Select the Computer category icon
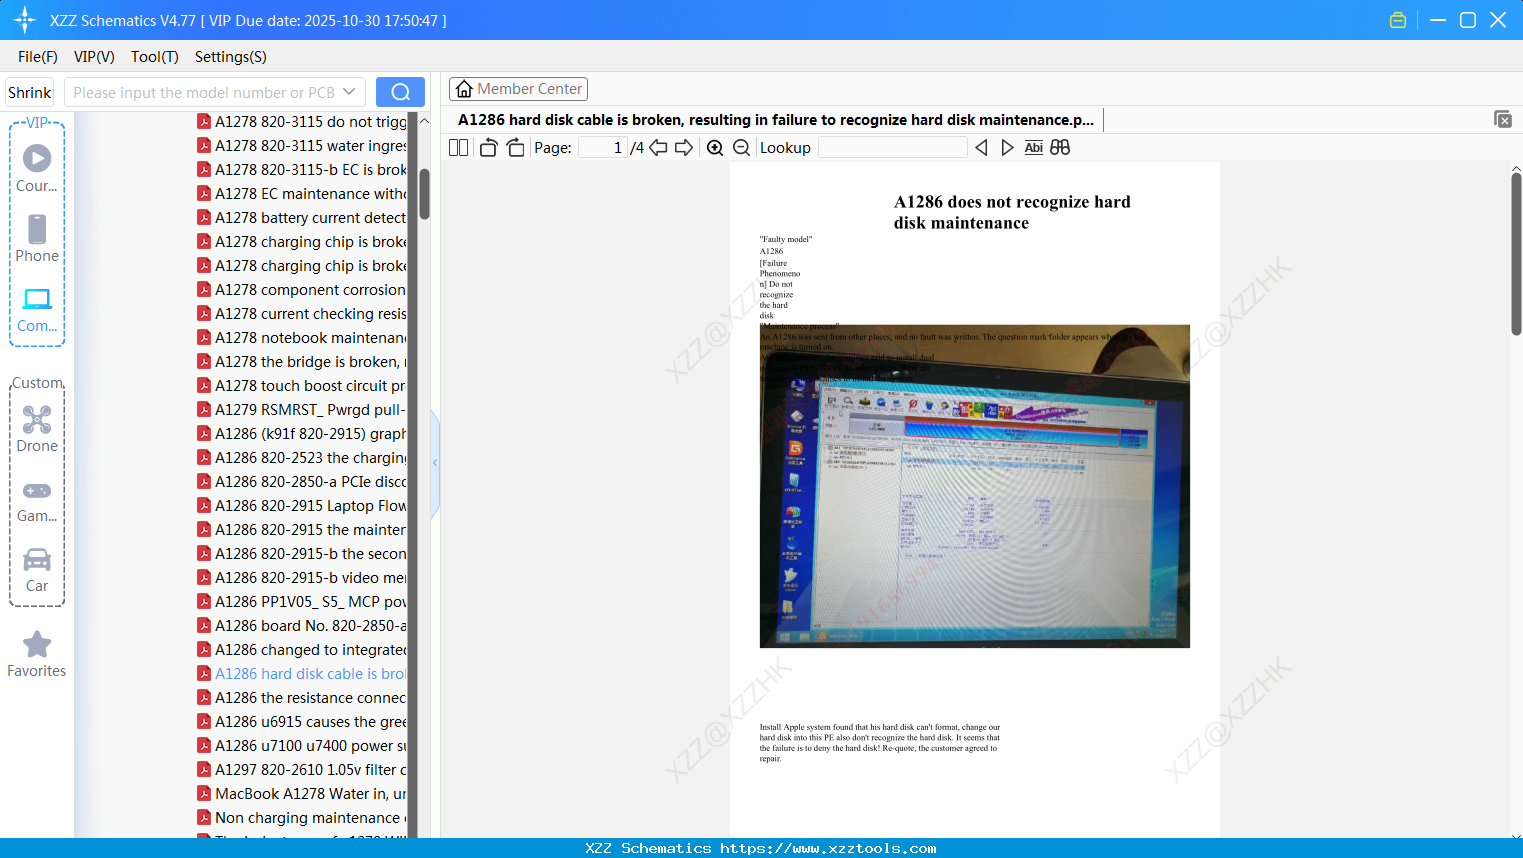Image resolution: width=1523 pixels, height=858 pixels. [37, 309]
